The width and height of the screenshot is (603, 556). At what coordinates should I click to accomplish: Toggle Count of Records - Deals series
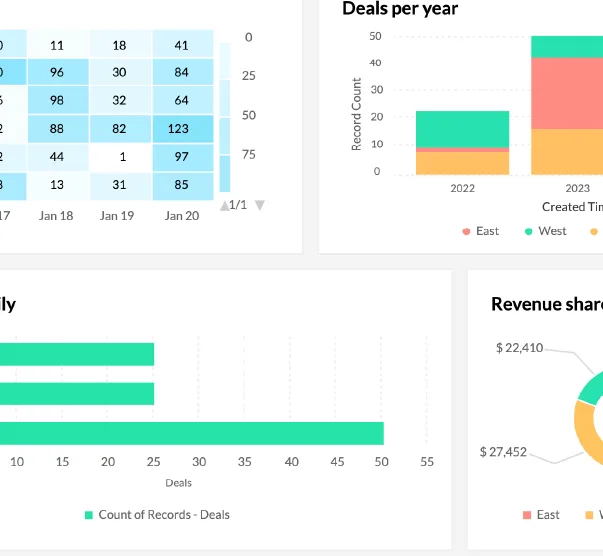[x=164, y=515]
